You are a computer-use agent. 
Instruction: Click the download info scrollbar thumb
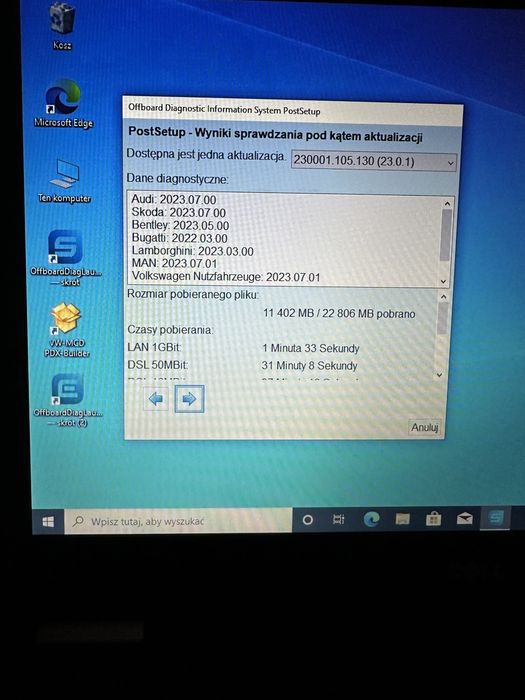pos(442,318)
